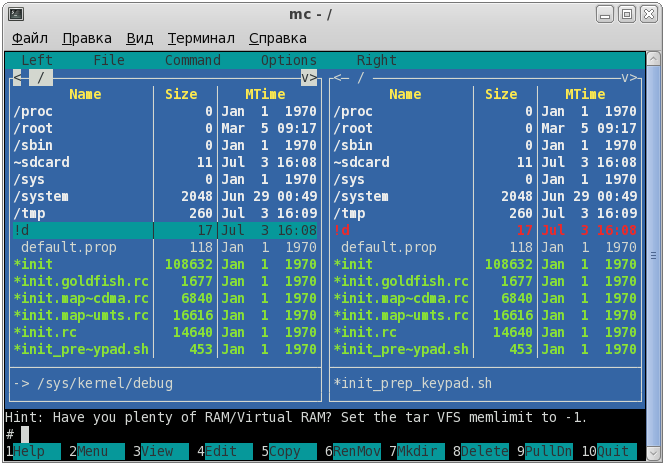Image resolution: width=665 pixels, height=464 pixels.
Task: Open the Файл menu
Action: [30, 39]
